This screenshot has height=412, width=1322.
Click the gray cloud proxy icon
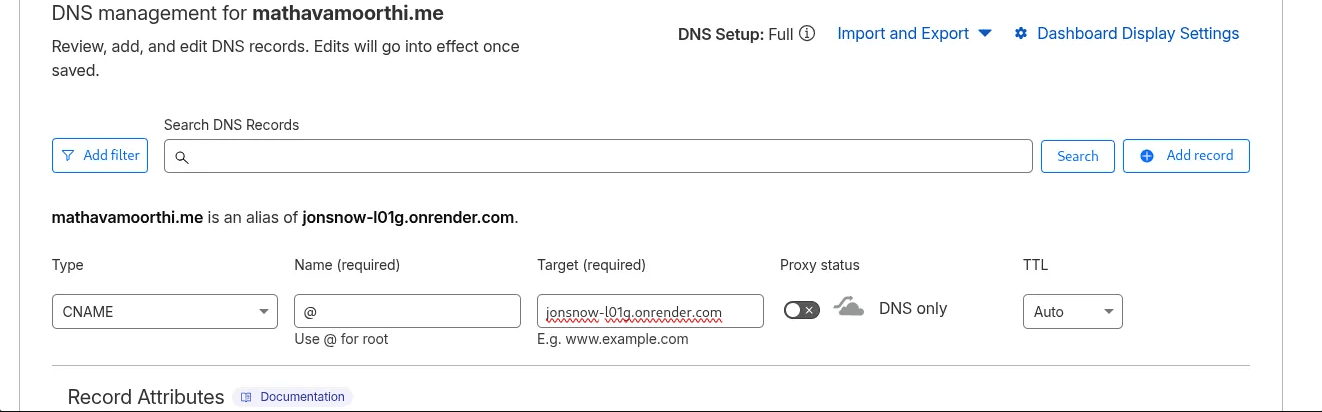(849, 308)
